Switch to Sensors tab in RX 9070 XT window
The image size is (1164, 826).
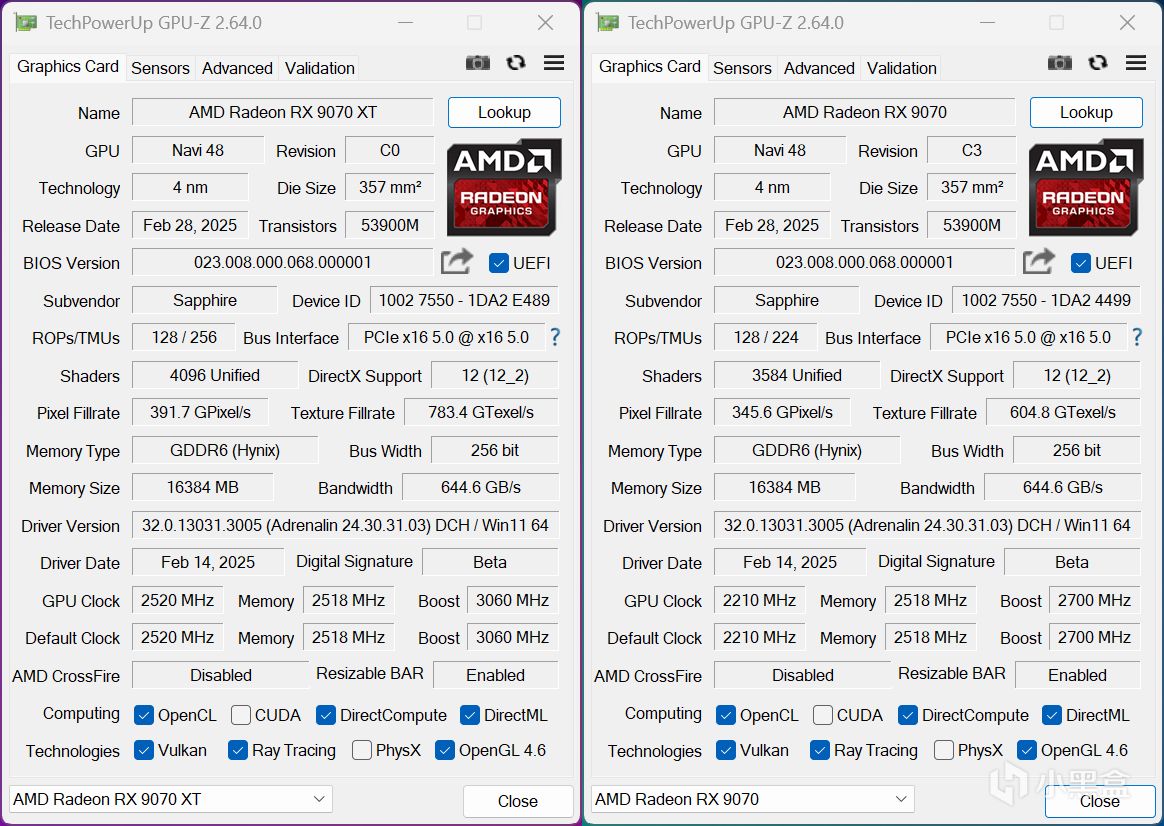160,68
